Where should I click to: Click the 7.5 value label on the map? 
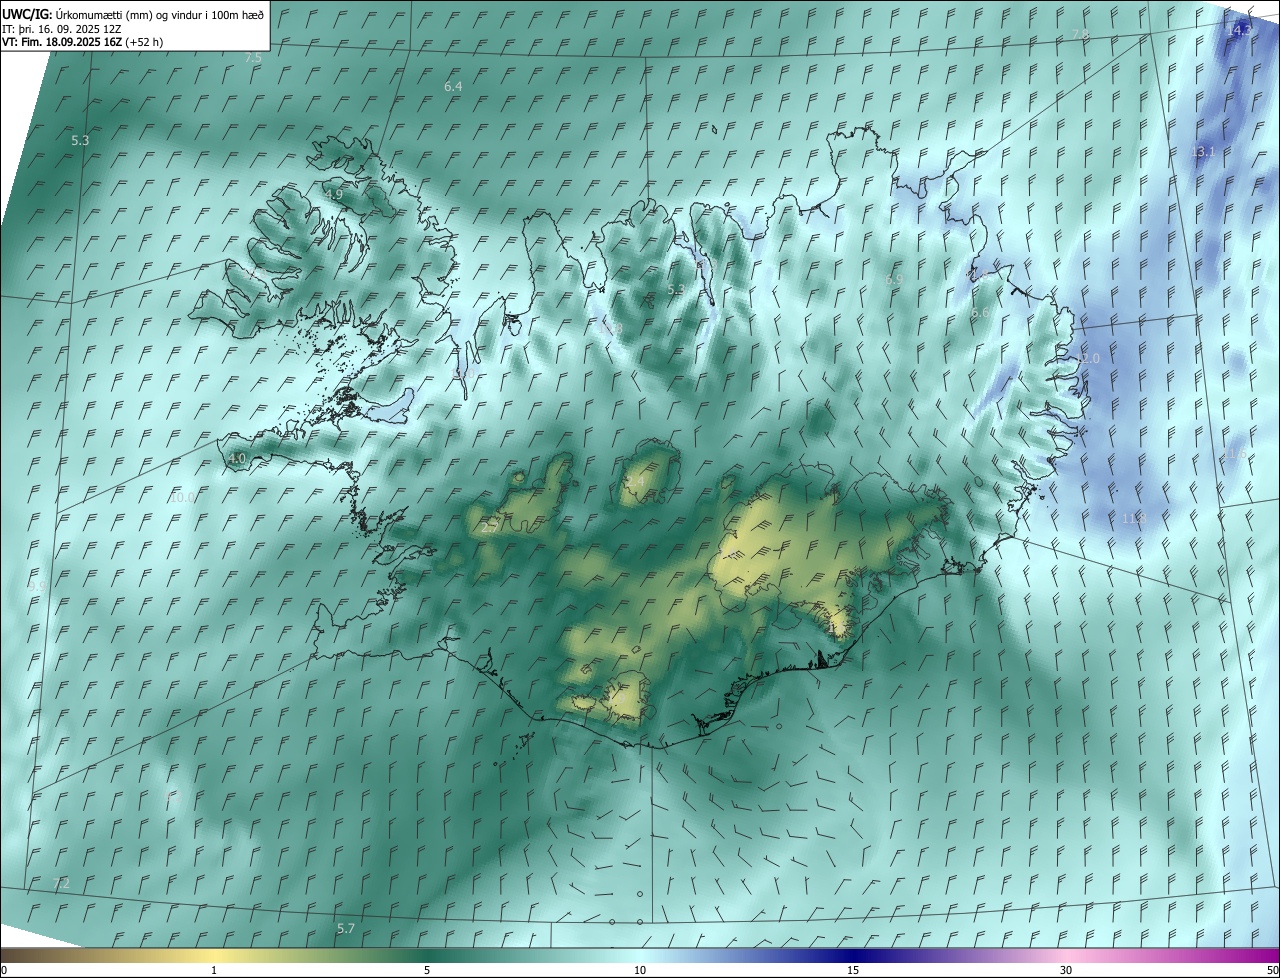coord(253,58)
